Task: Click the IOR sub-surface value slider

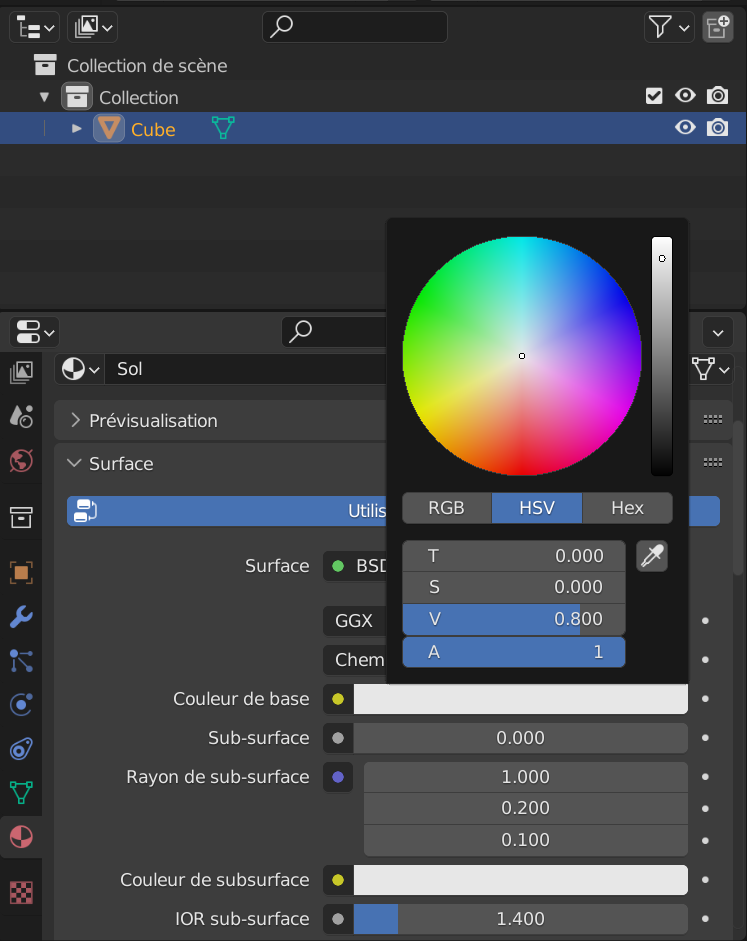Action: (520, 919)
